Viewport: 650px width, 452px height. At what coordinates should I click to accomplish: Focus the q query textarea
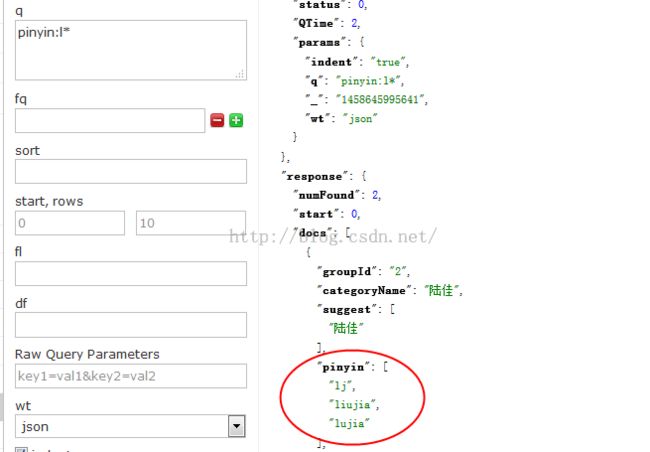(x=131, y=50)
